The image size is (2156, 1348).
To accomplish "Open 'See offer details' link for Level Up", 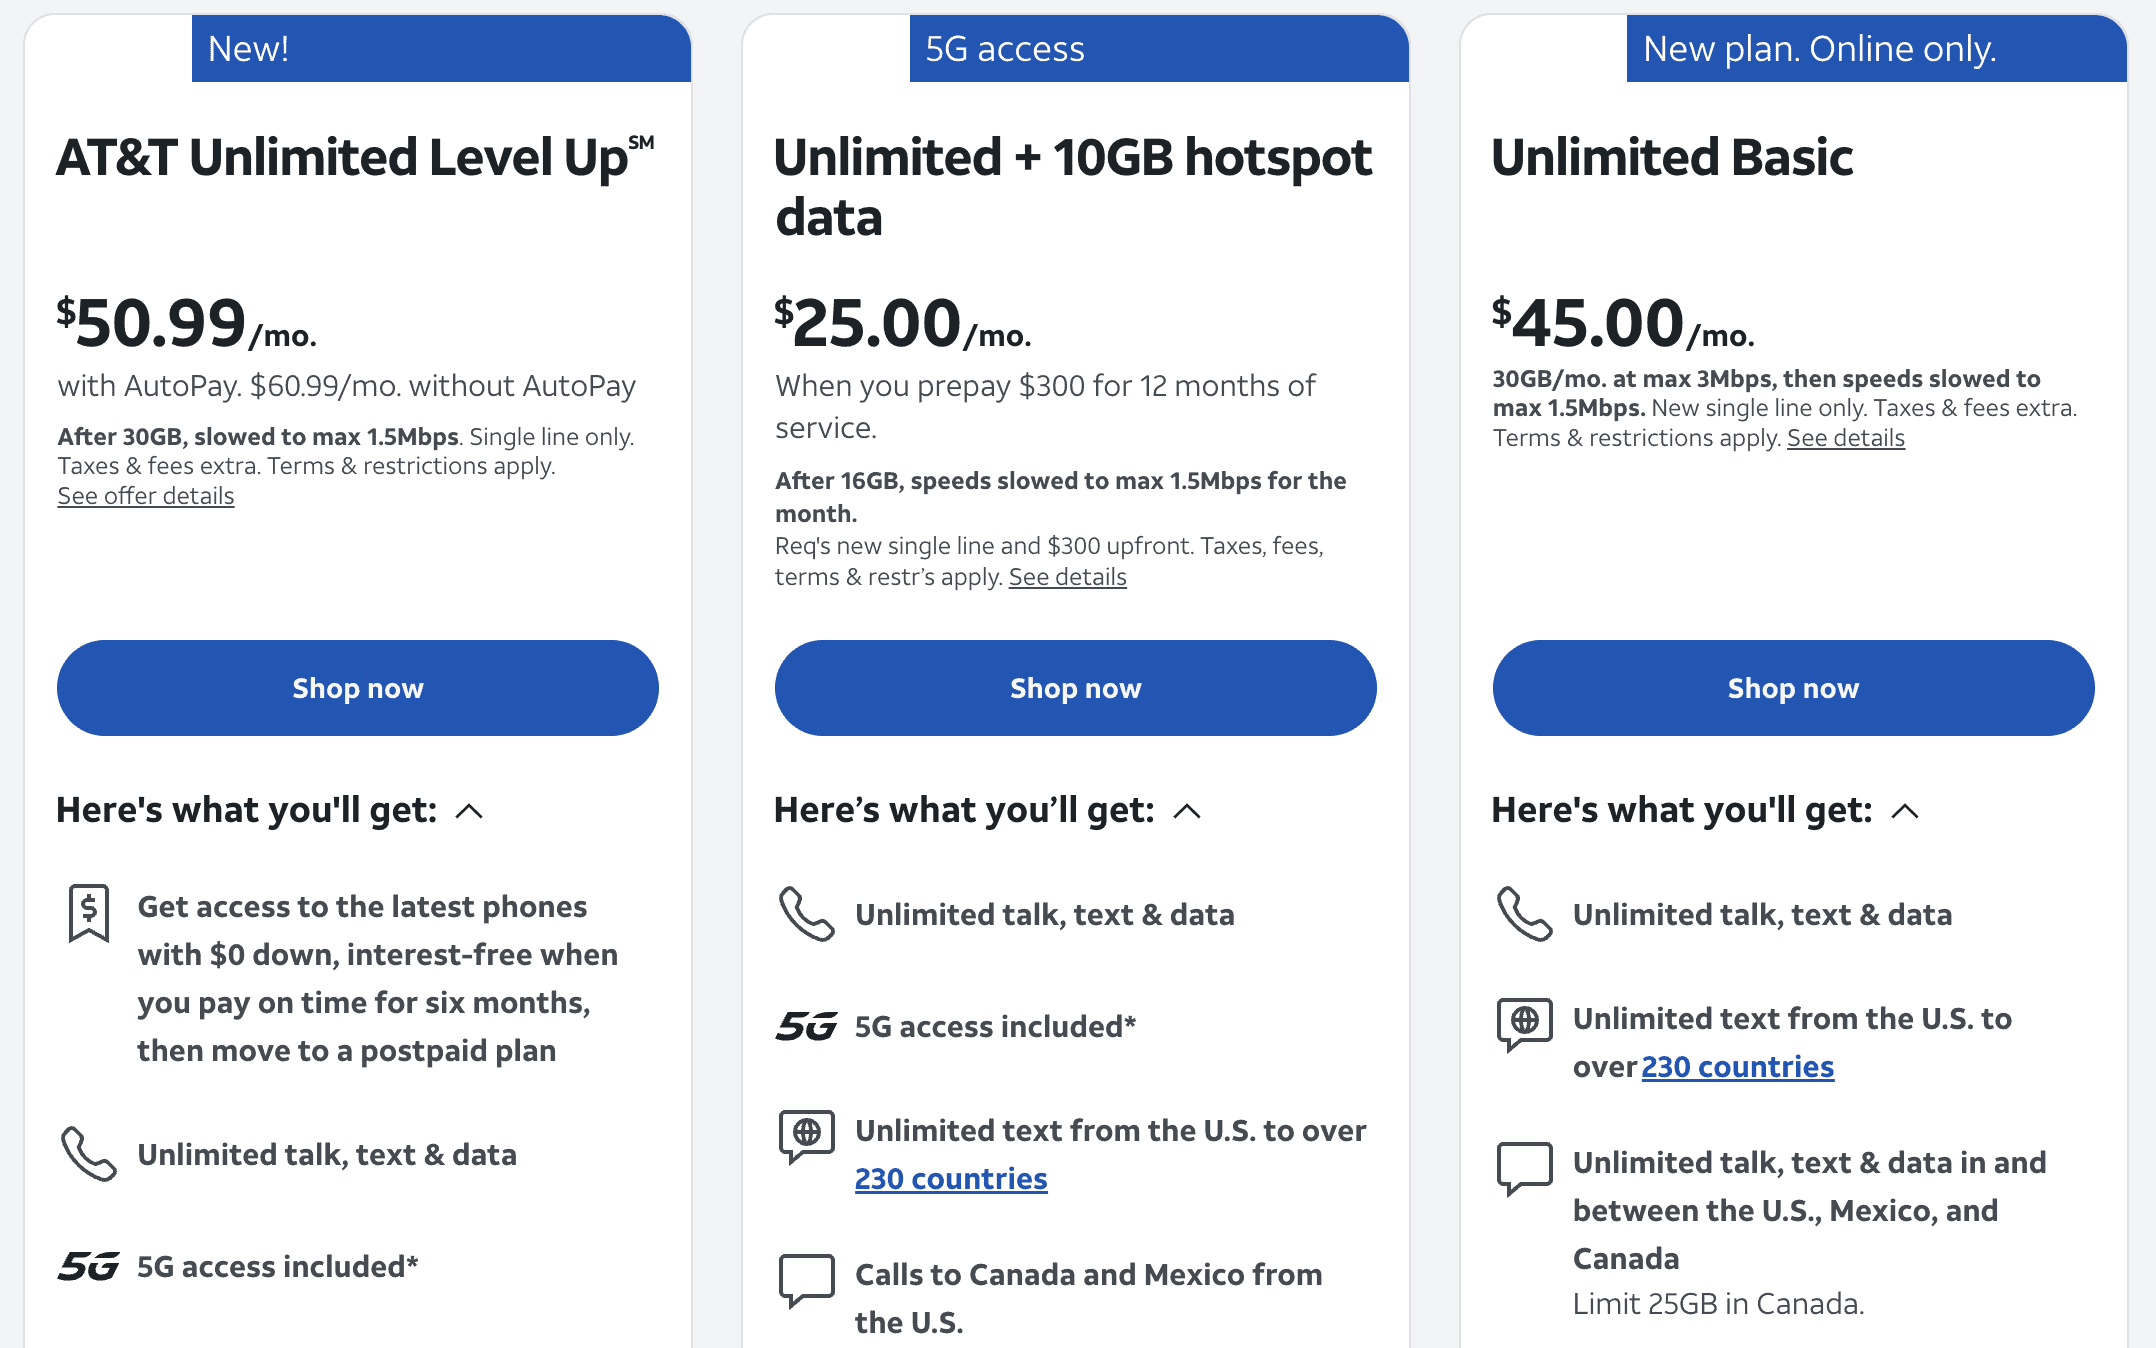I will pyautogui.click(x=146, y=496).
